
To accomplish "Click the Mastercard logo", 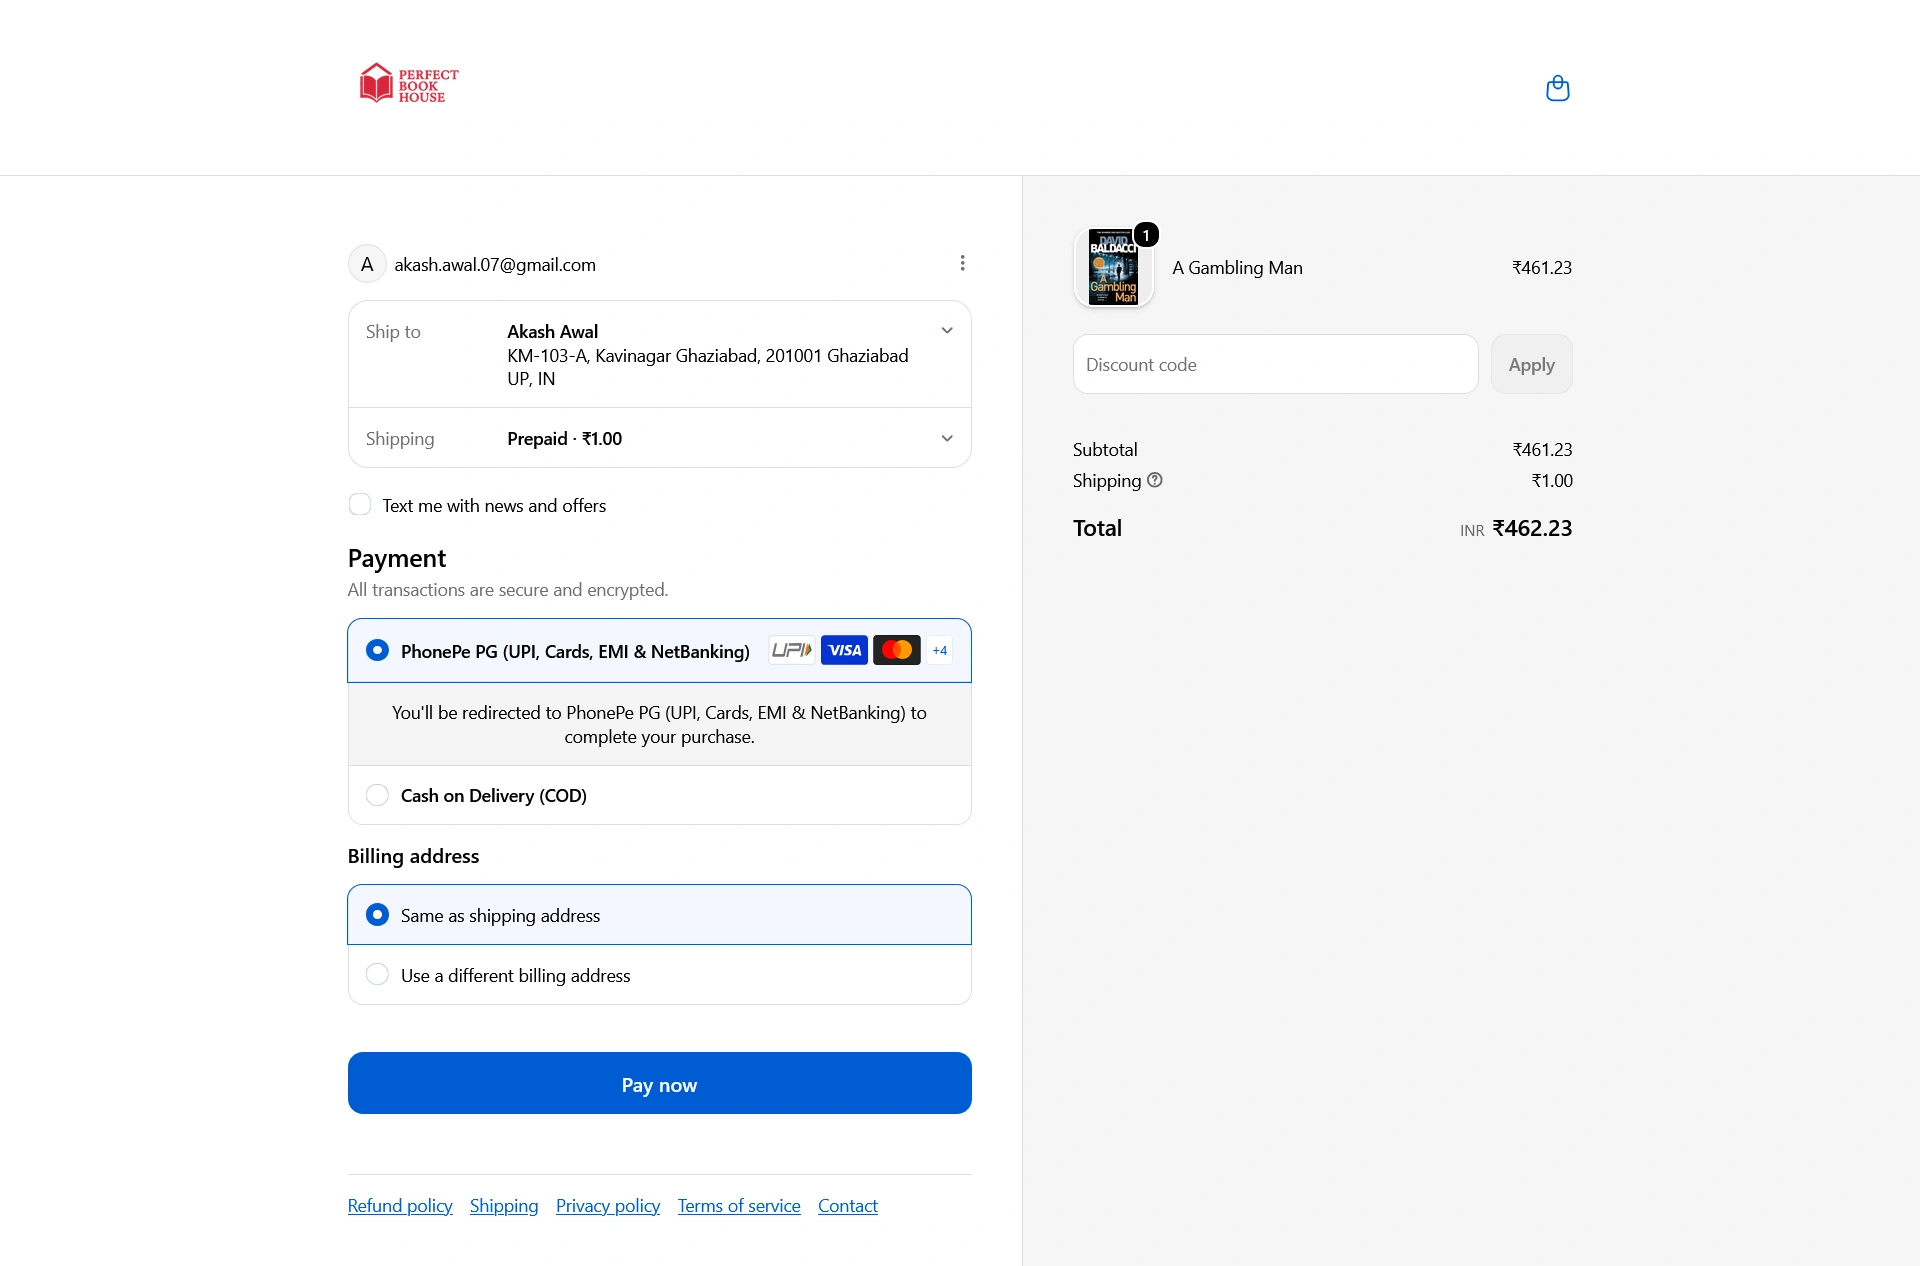I will tap(897, 650).
